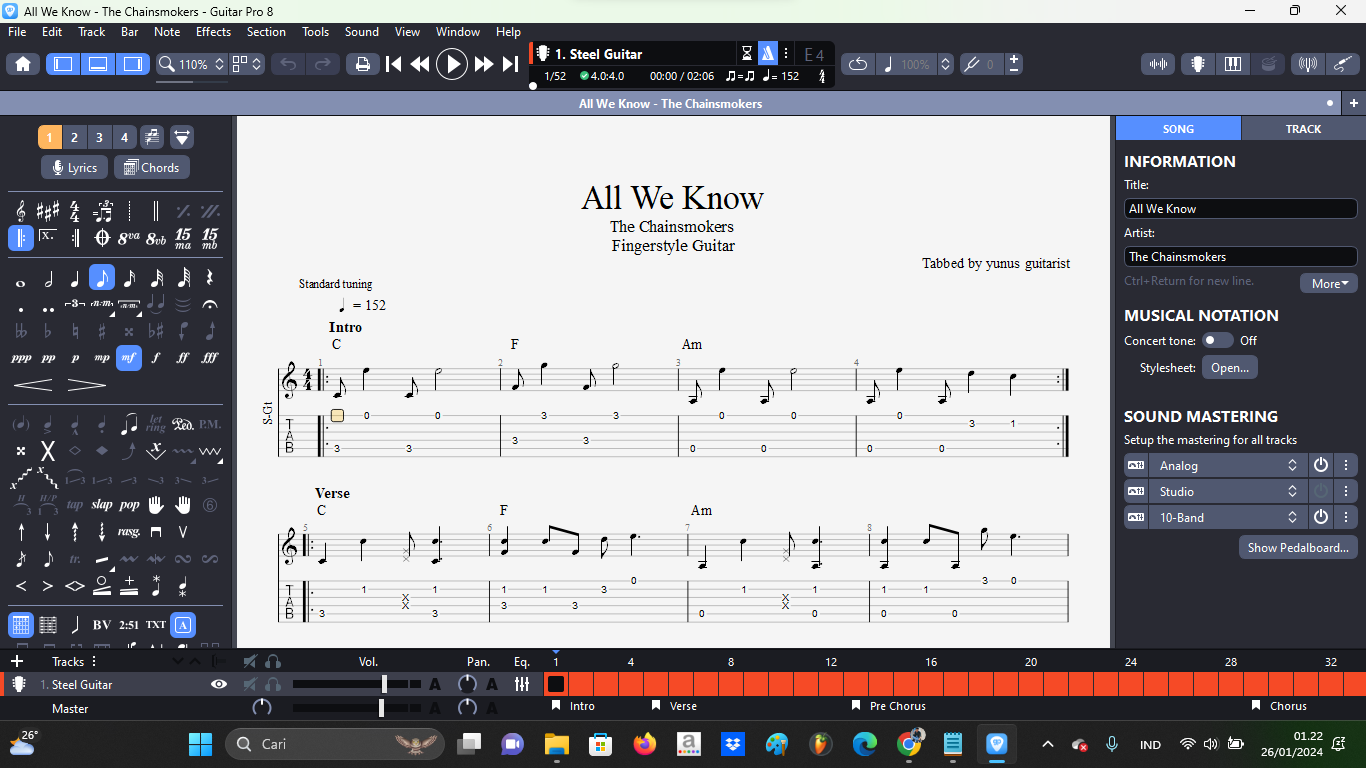The image size is (1366, 768).
Task: Toggle the count-in hourglass button
Action: 746,54
